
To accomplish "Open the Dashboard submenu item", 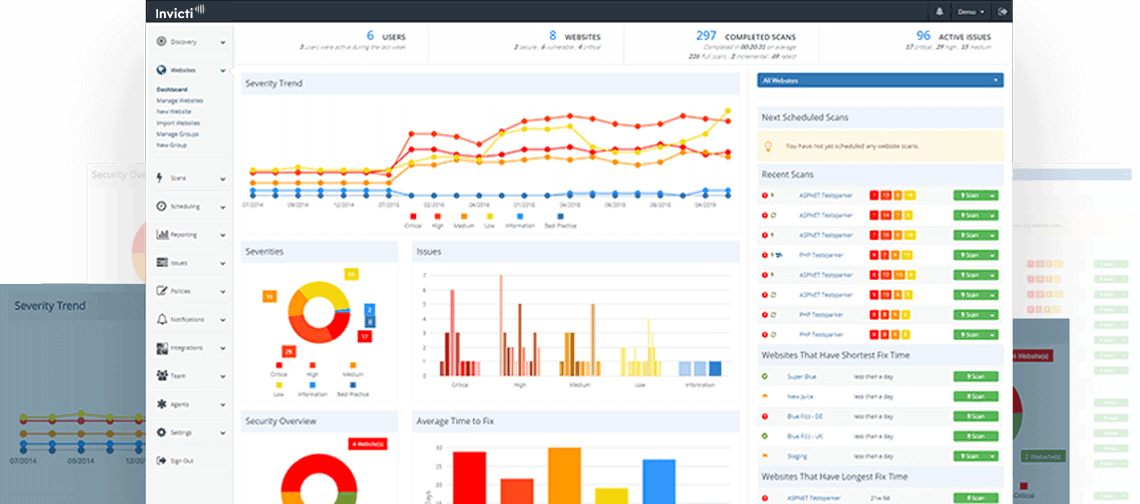I will [172, 89].
